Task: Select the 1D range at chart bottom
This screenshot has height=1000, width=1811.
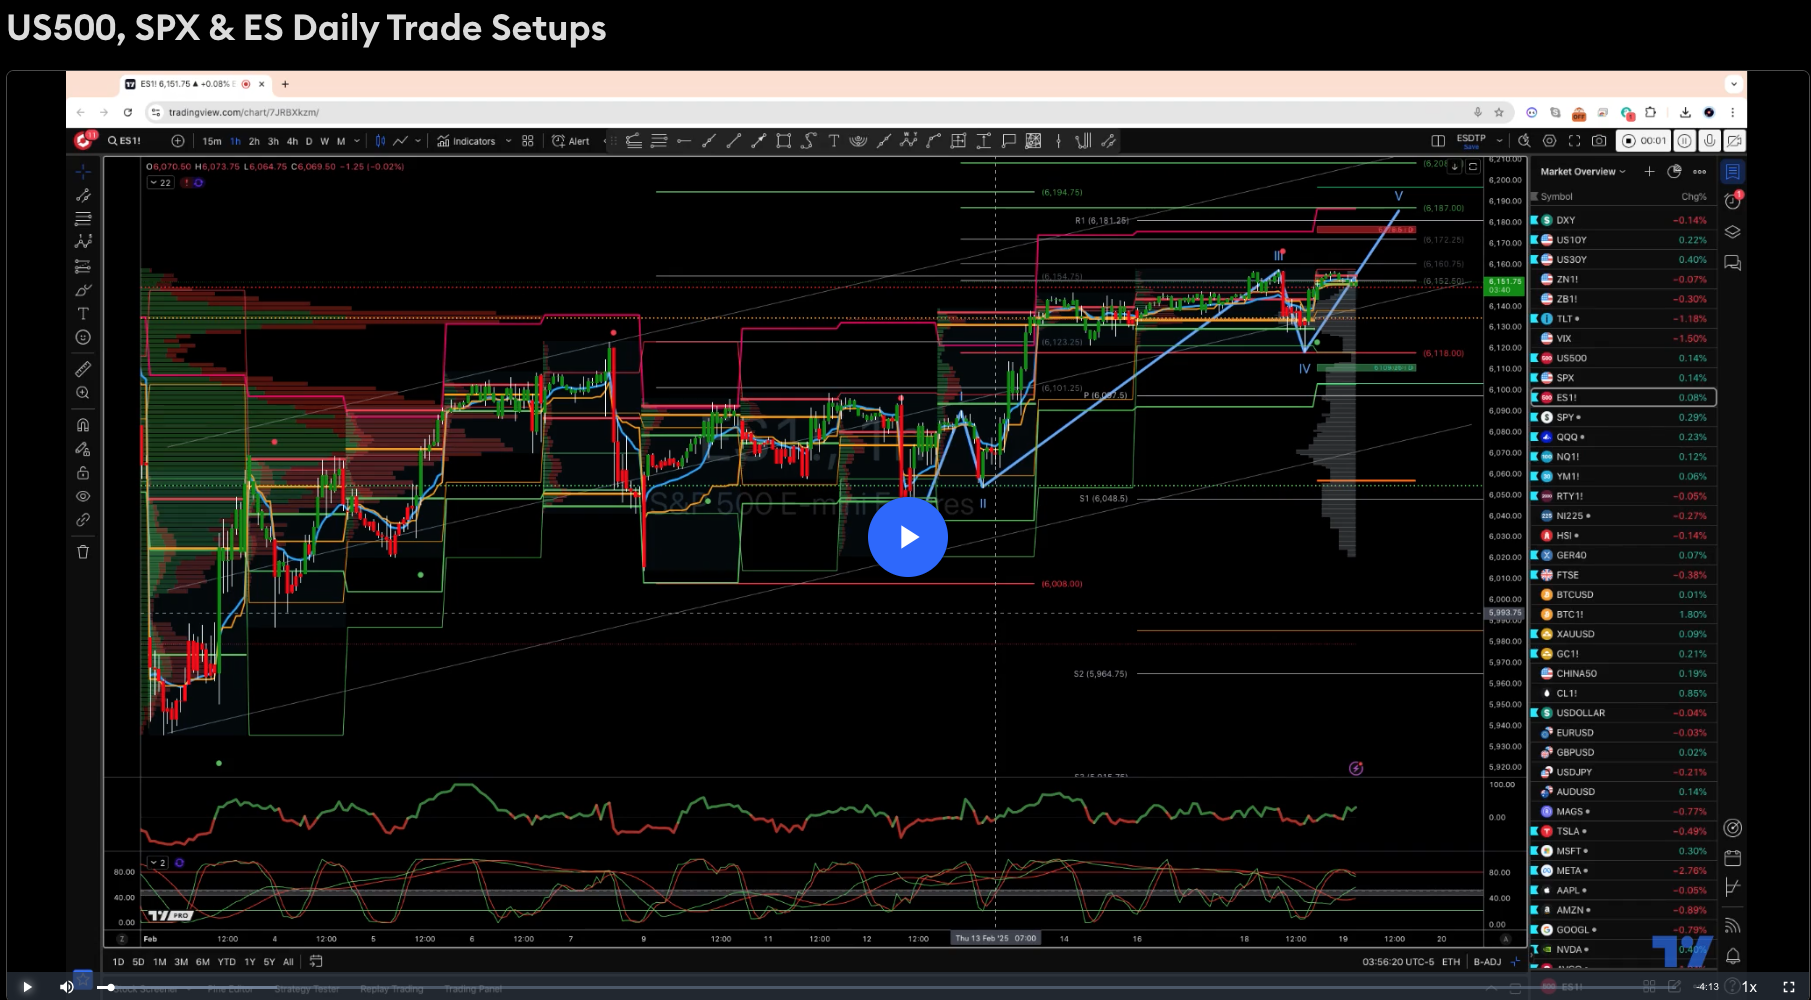Action: [118, 962]
